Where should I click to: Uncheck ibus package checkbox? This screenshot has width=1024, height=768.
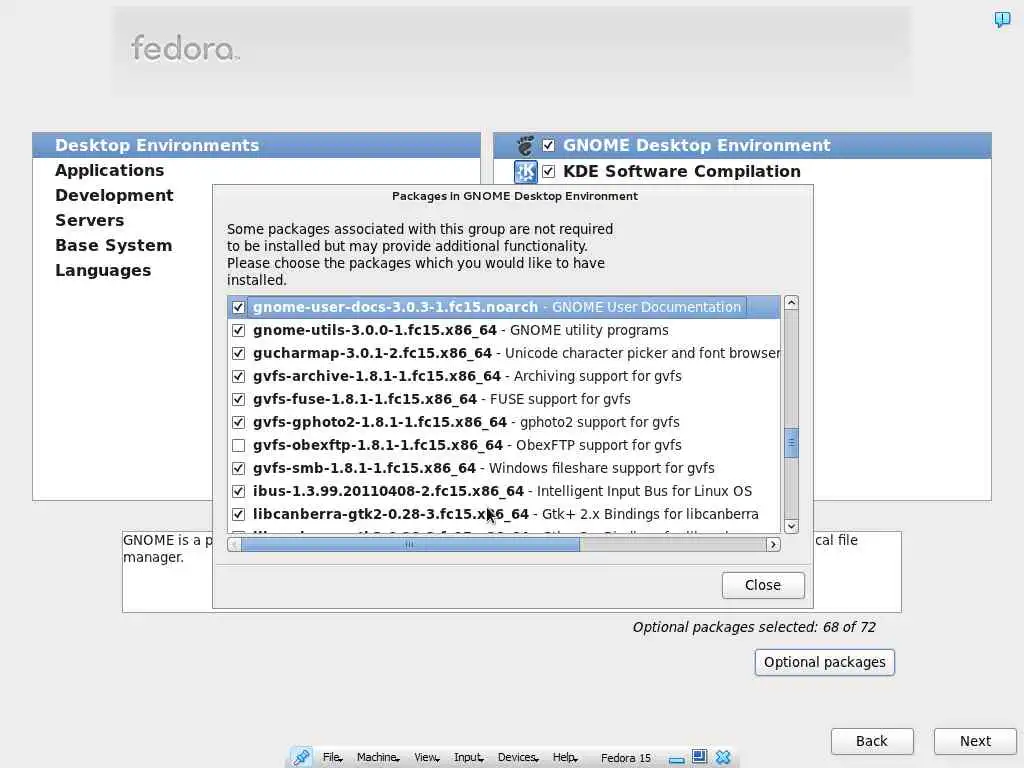[238, 491]
